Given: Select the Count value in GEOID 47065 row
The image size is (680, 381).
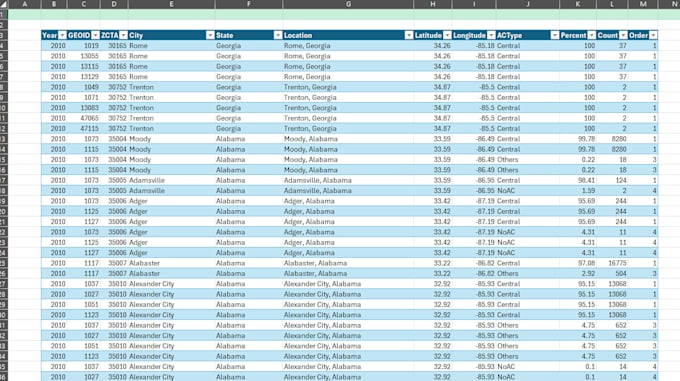Looking at the screenshot, I should point(612,118).
